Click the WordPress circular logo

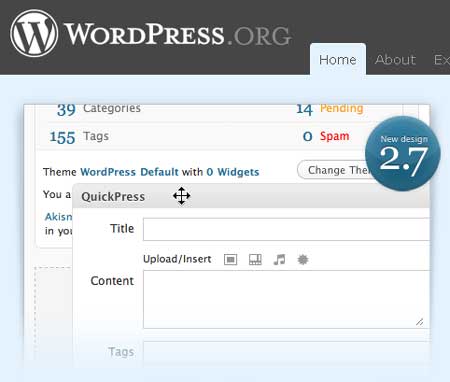(x=34, y=33)
